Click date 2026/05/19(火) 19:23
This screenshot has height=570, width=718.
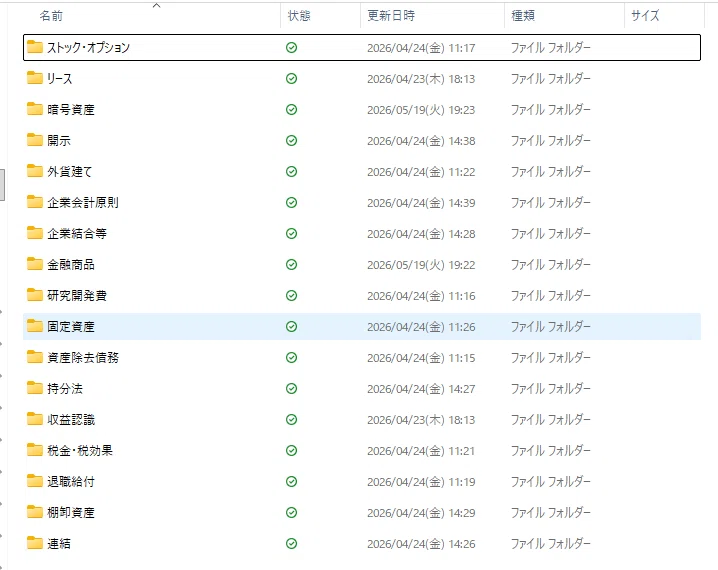click(x=421, y=110)
